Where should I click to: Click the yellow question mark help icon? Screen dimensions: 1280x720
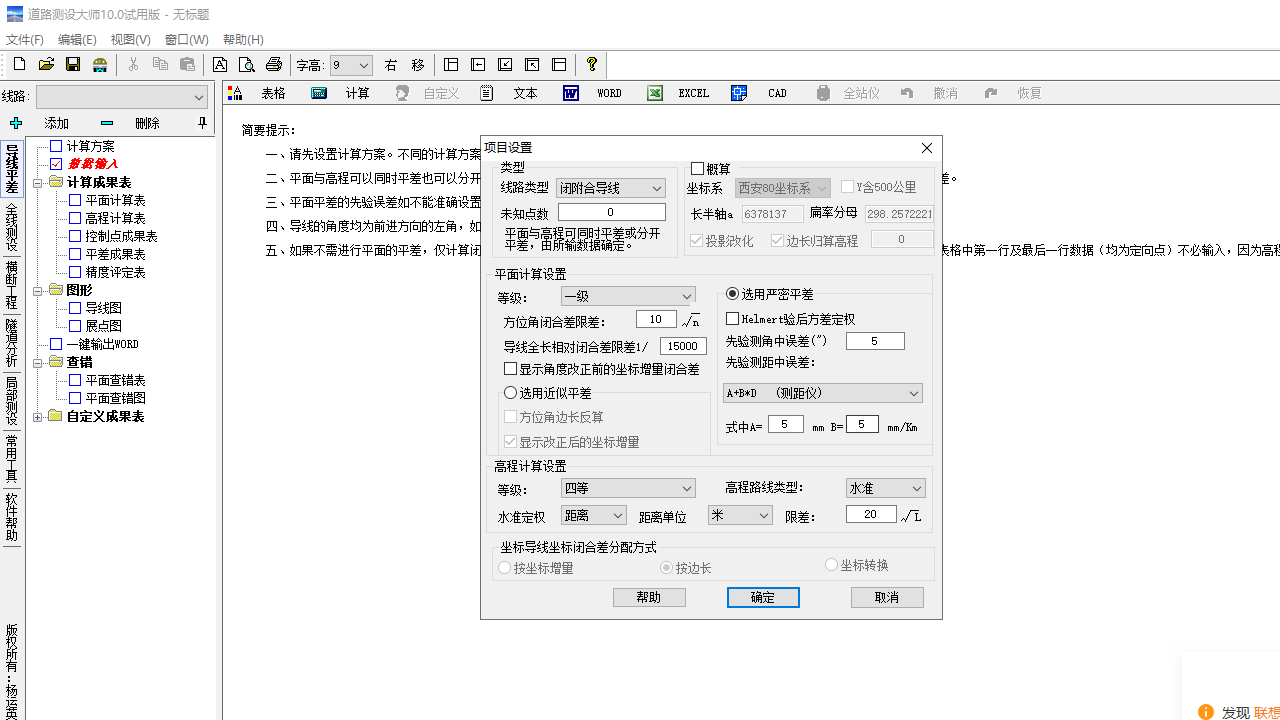point(592,65)
